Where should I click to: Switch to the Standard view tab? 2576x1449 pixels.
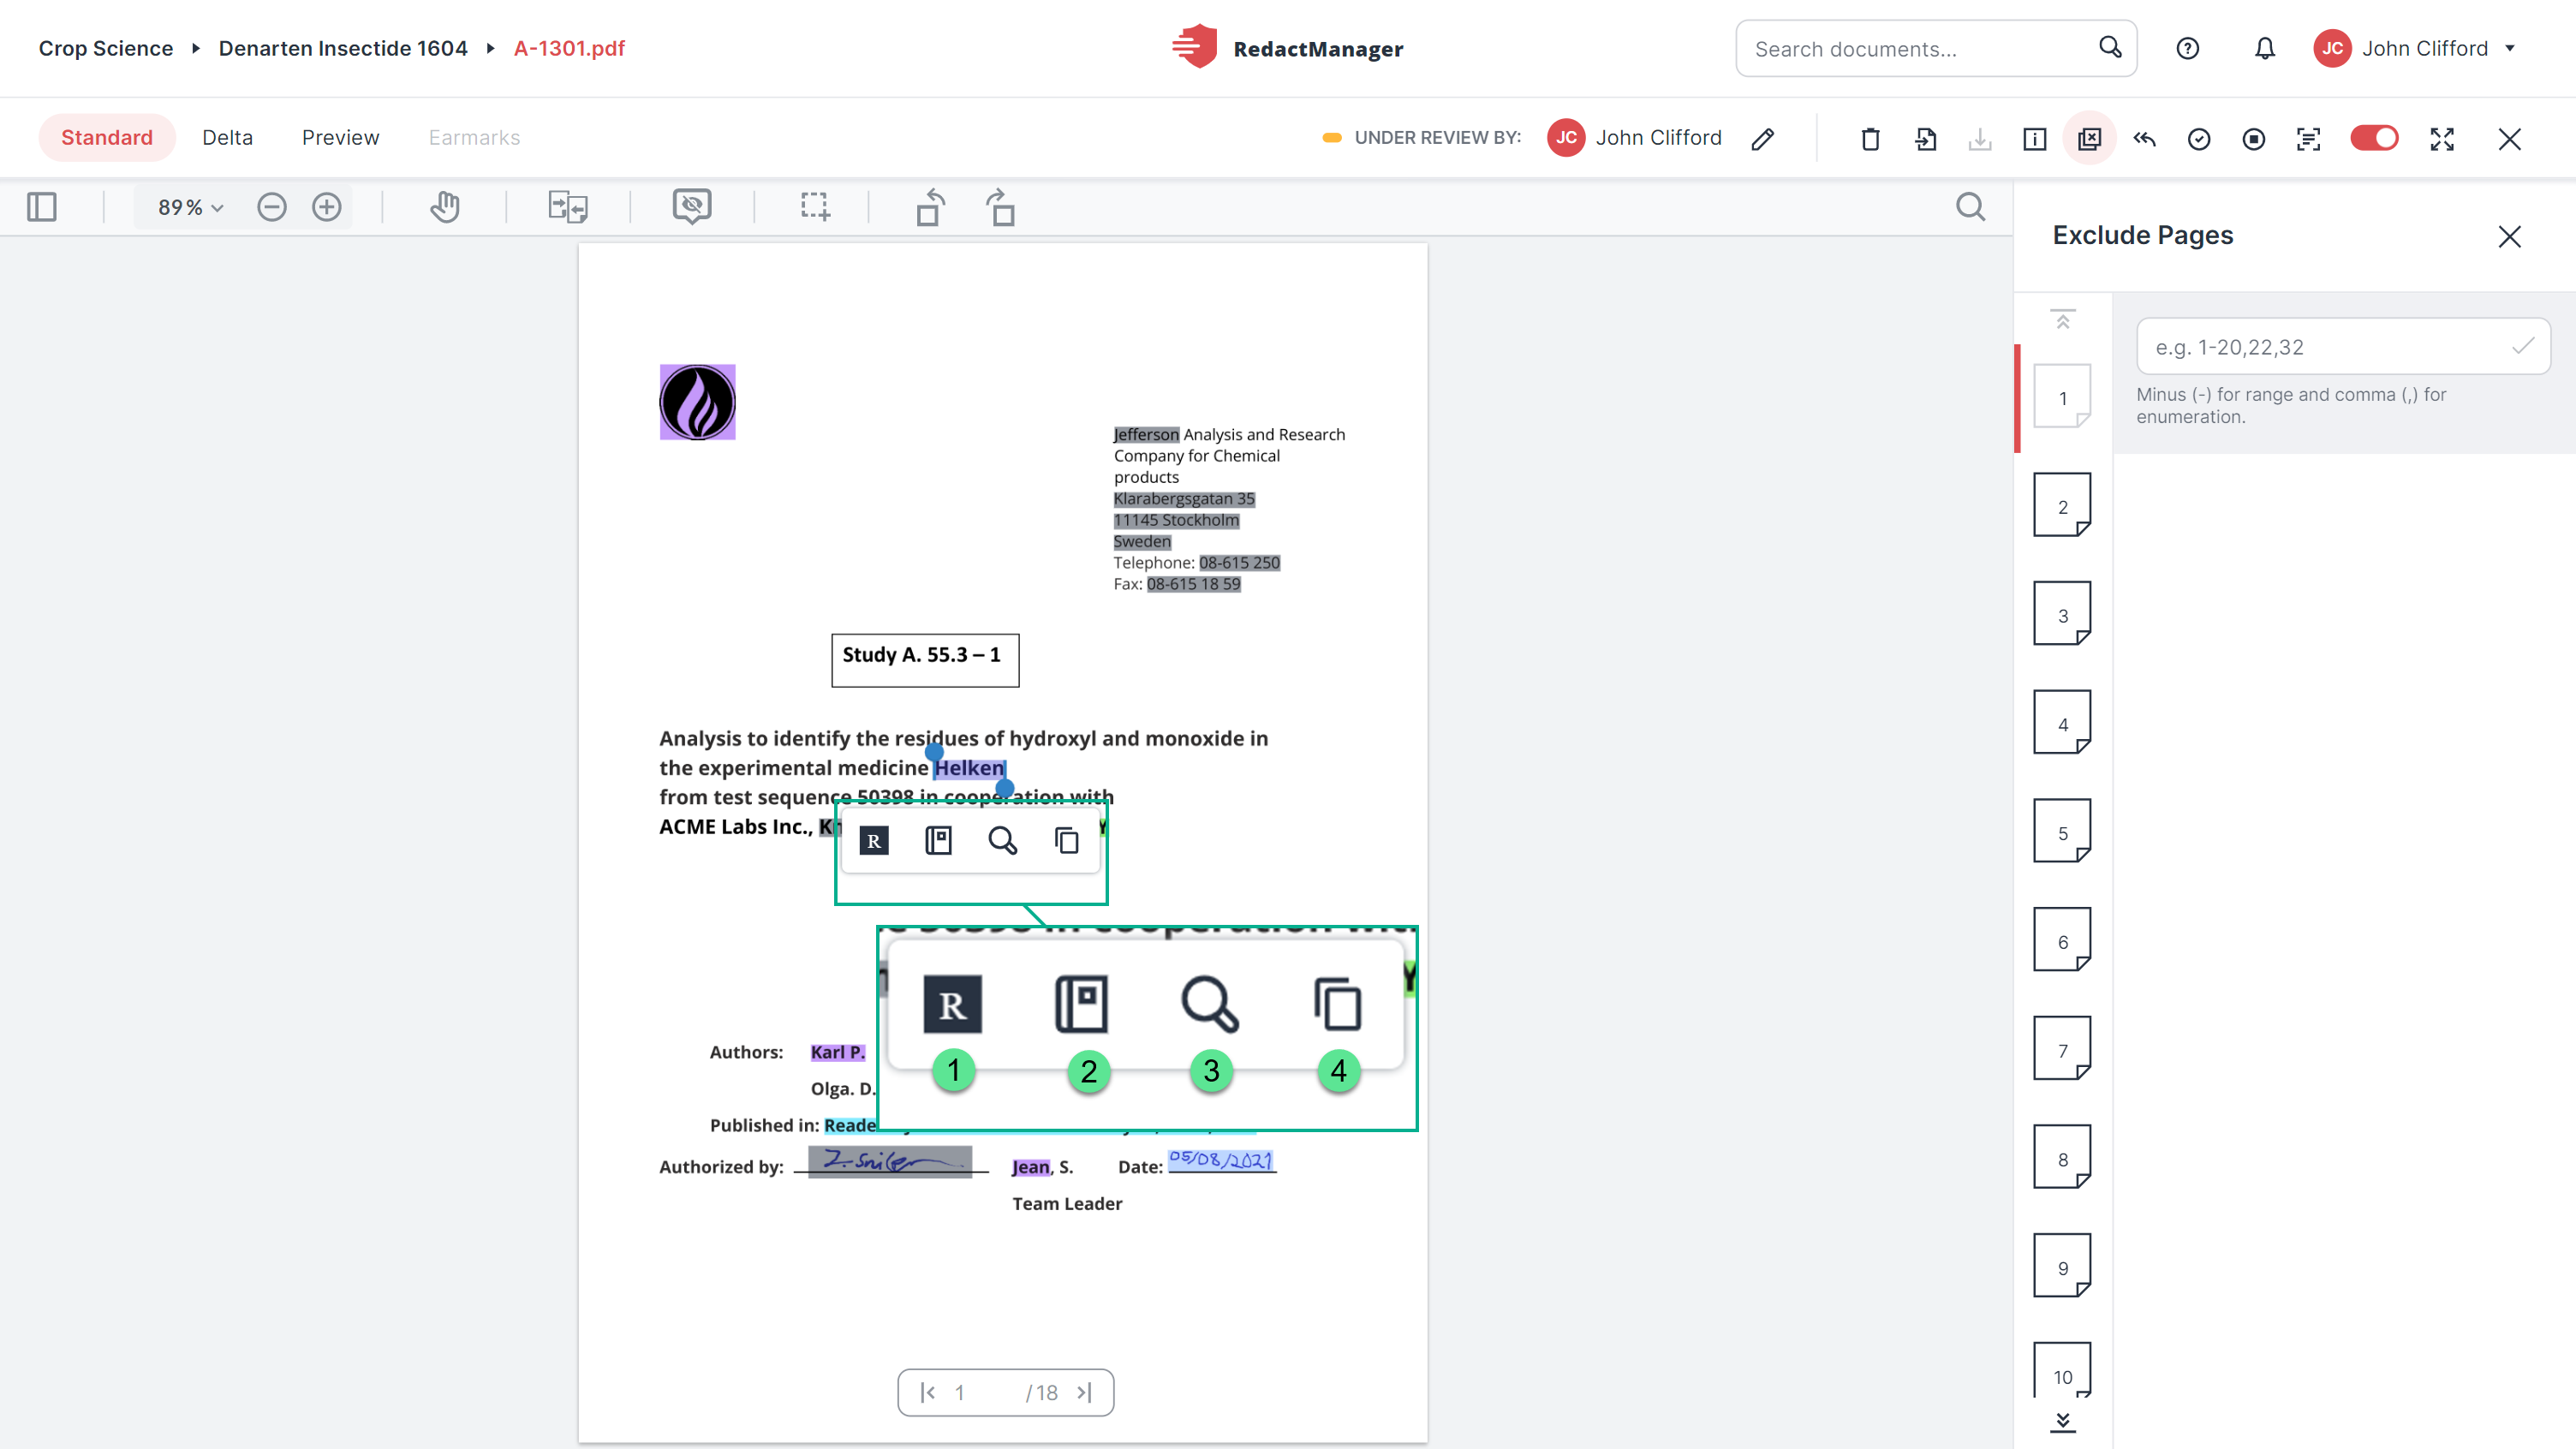[107, 137]
